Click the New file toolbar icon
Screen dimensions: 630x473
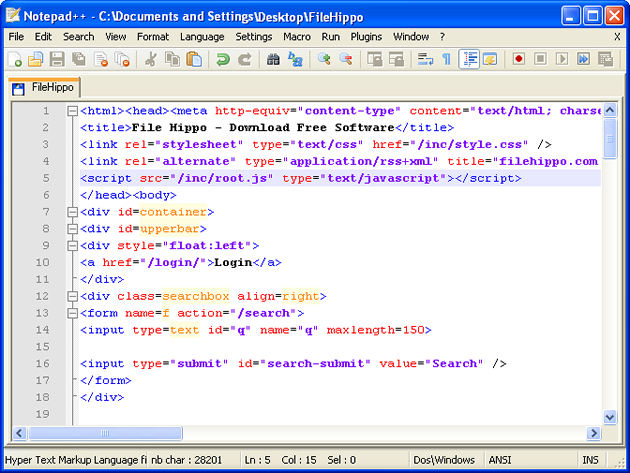(15, 60)
